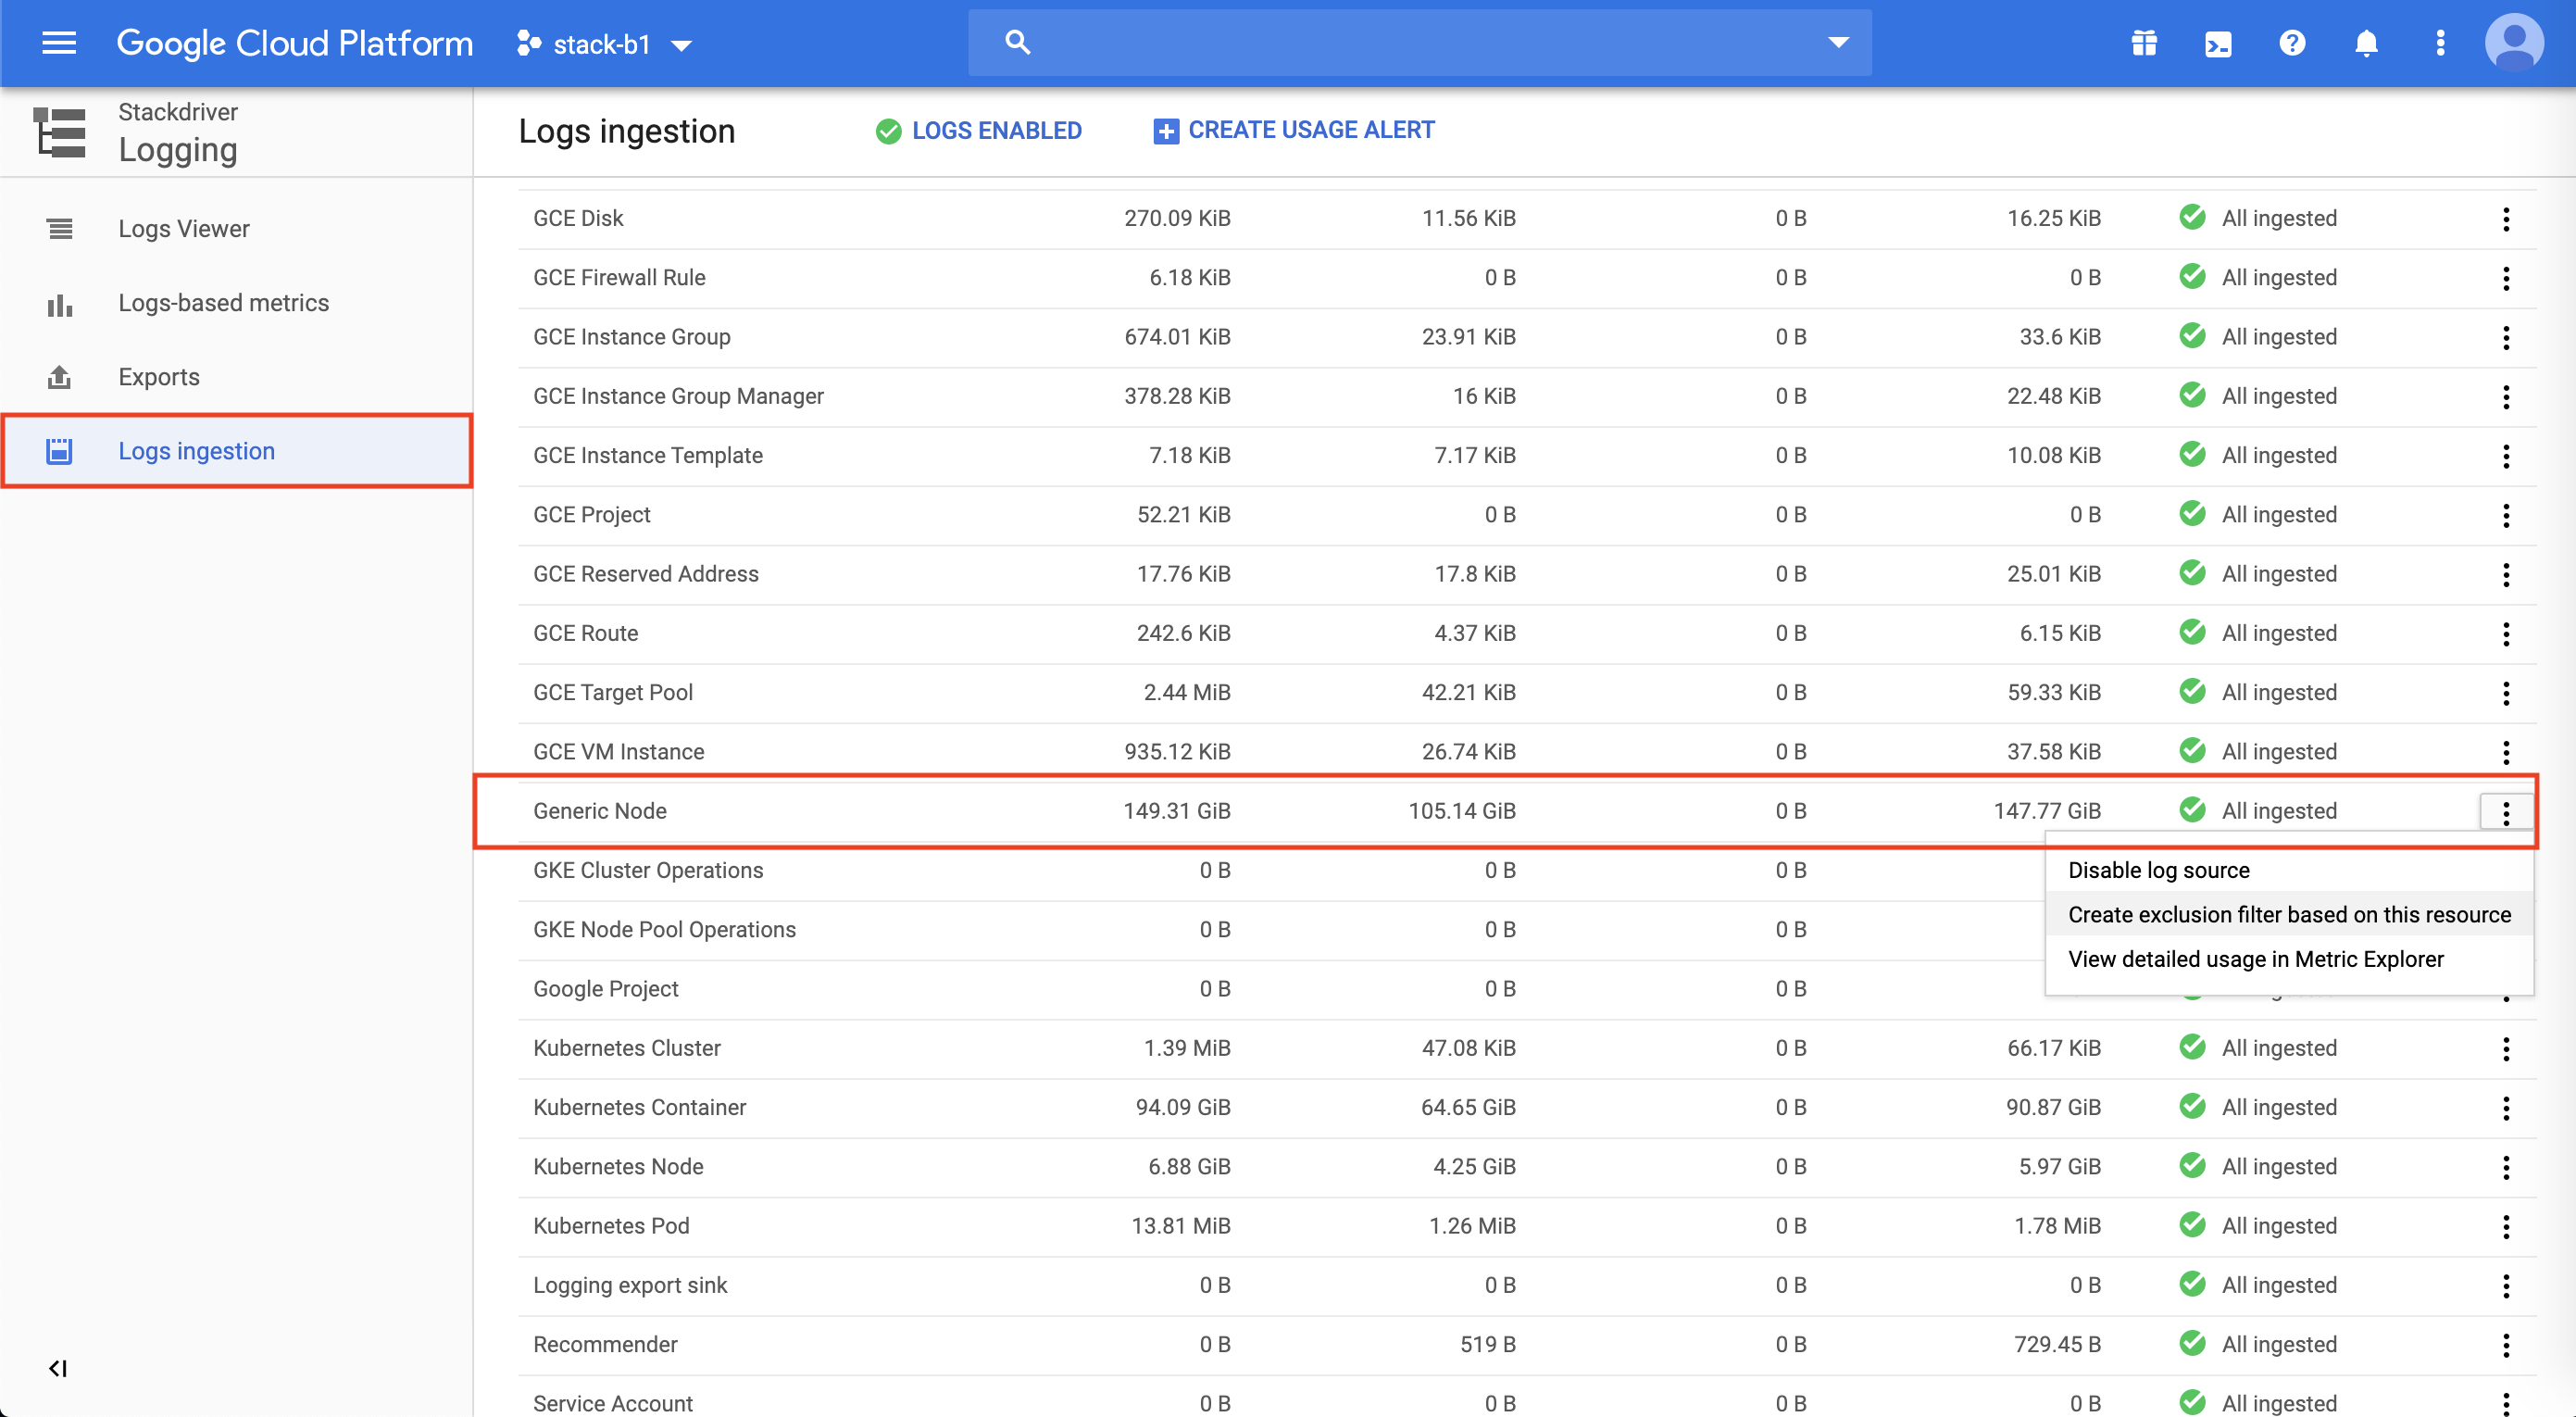Image resolution: width=2576 pixels, height=1417 pixels.
Task: Select Disable log source menu entry
Action: [2158, 869]
